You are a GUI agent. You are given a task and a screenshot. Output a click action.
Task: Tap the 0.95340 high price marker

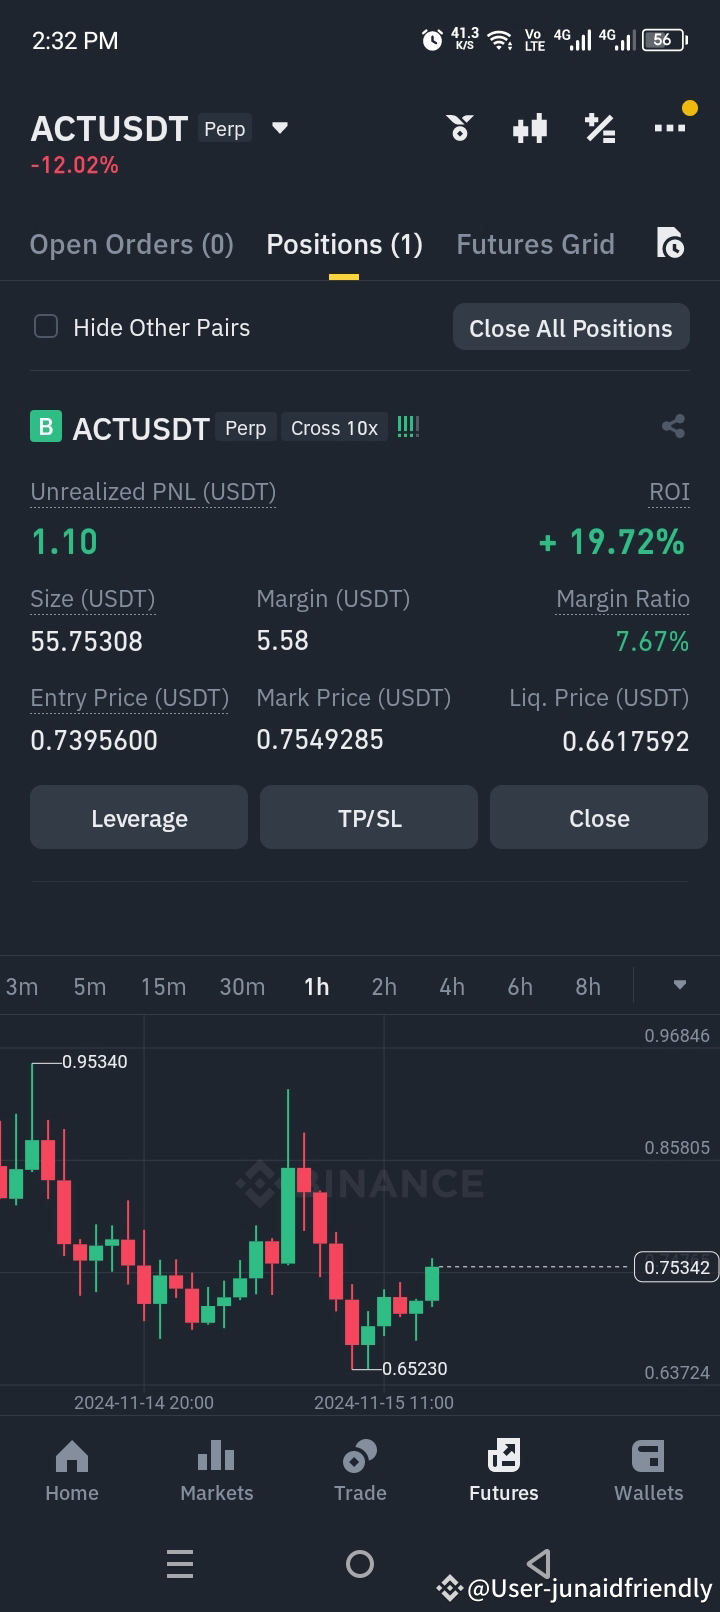95,1062
